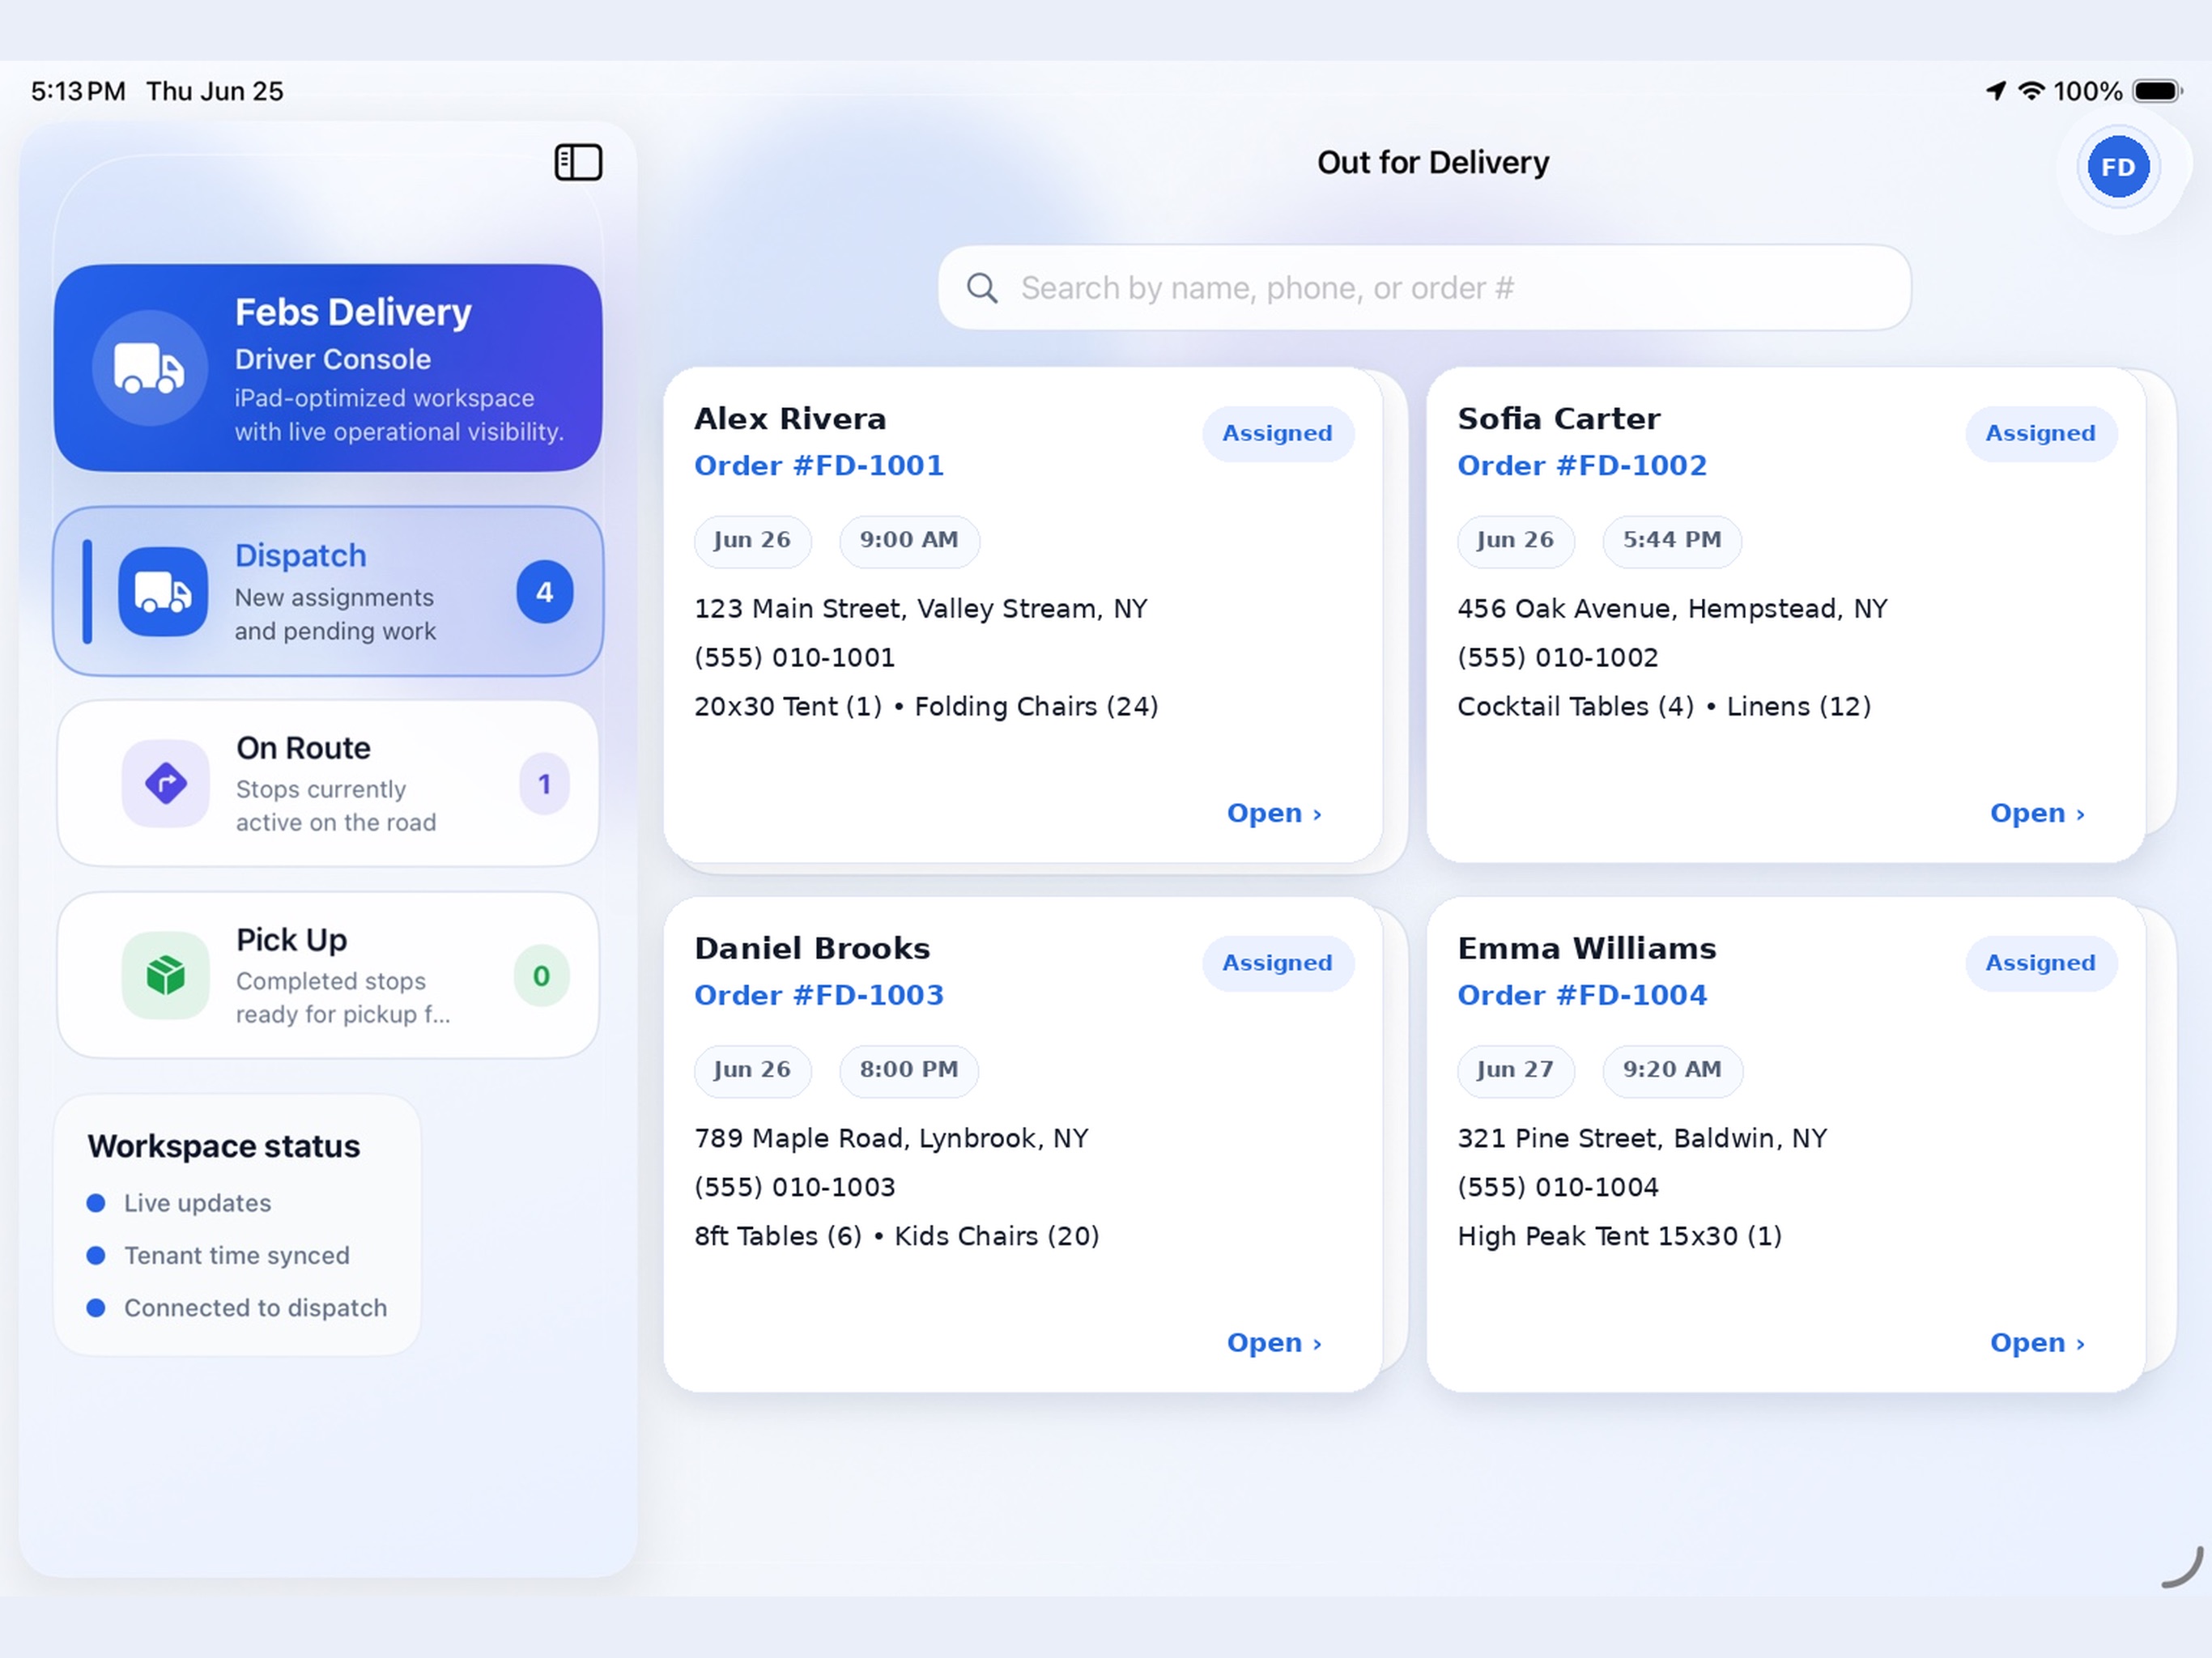The image size is (2212, 1658).
Task: Open the FD profile avatar
Action: tap(2118, 167)
